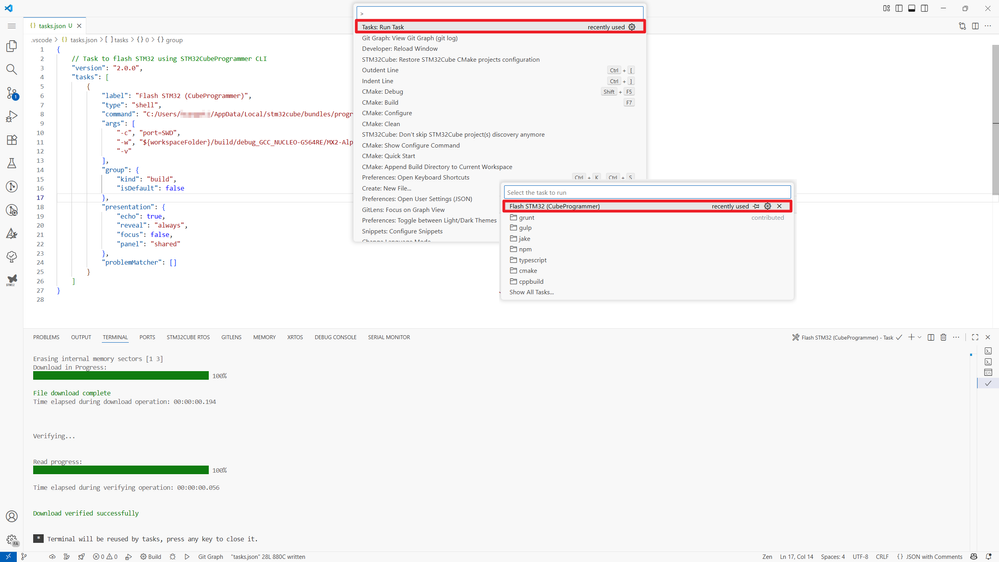Image resolution: width=999 pixels, height=562 pixels.
Task: Open the Search view in activity bar
Action: (x=11, y=69)
